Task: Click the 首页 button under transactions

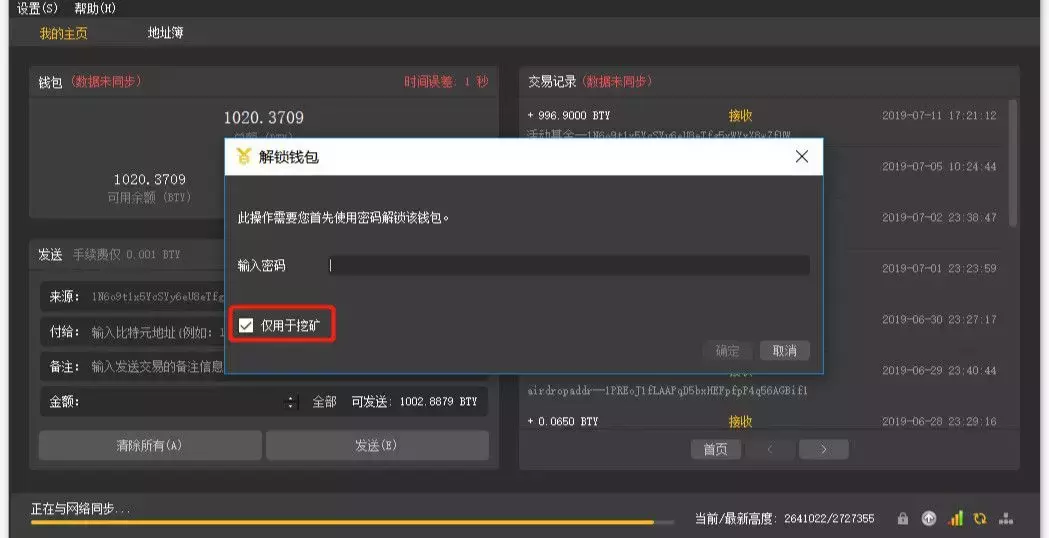Action: (715, 449)
